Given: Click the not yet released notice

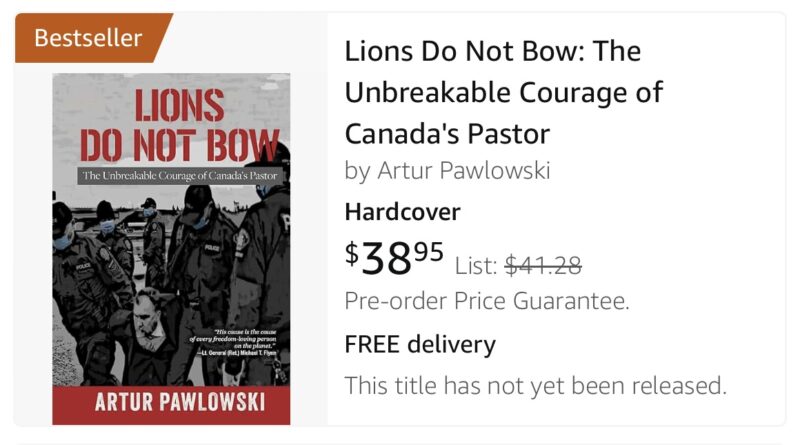Looking at the screenshot, I should (535, 385).
